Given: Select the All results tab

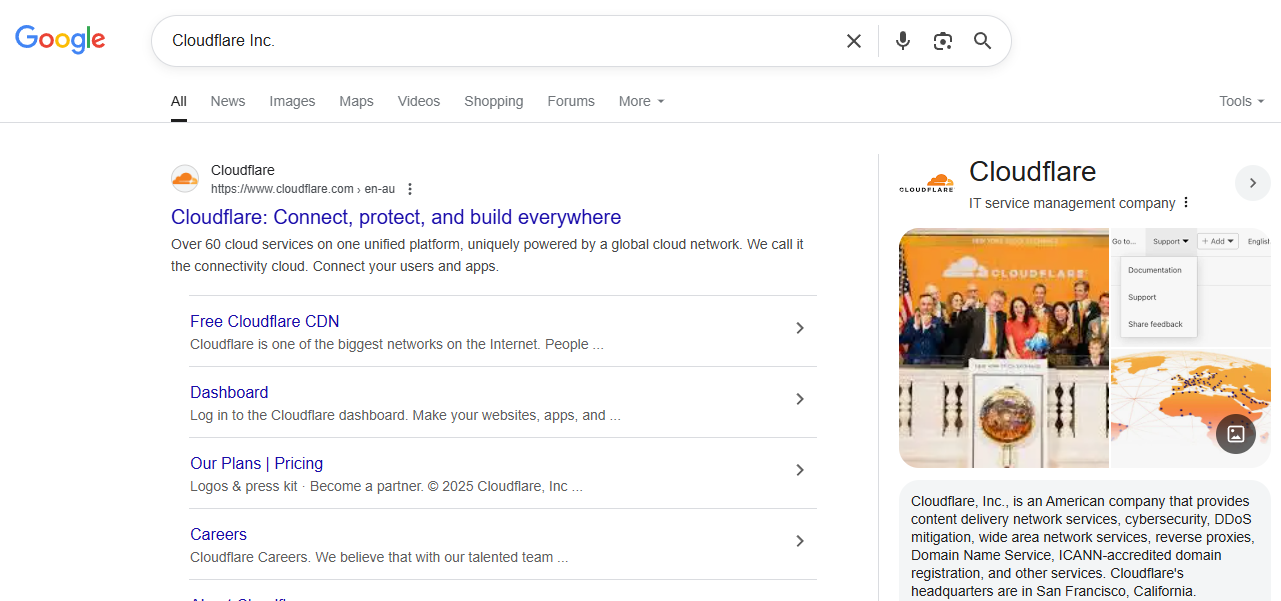Looking at the screenshot, I should pos(179,101).
